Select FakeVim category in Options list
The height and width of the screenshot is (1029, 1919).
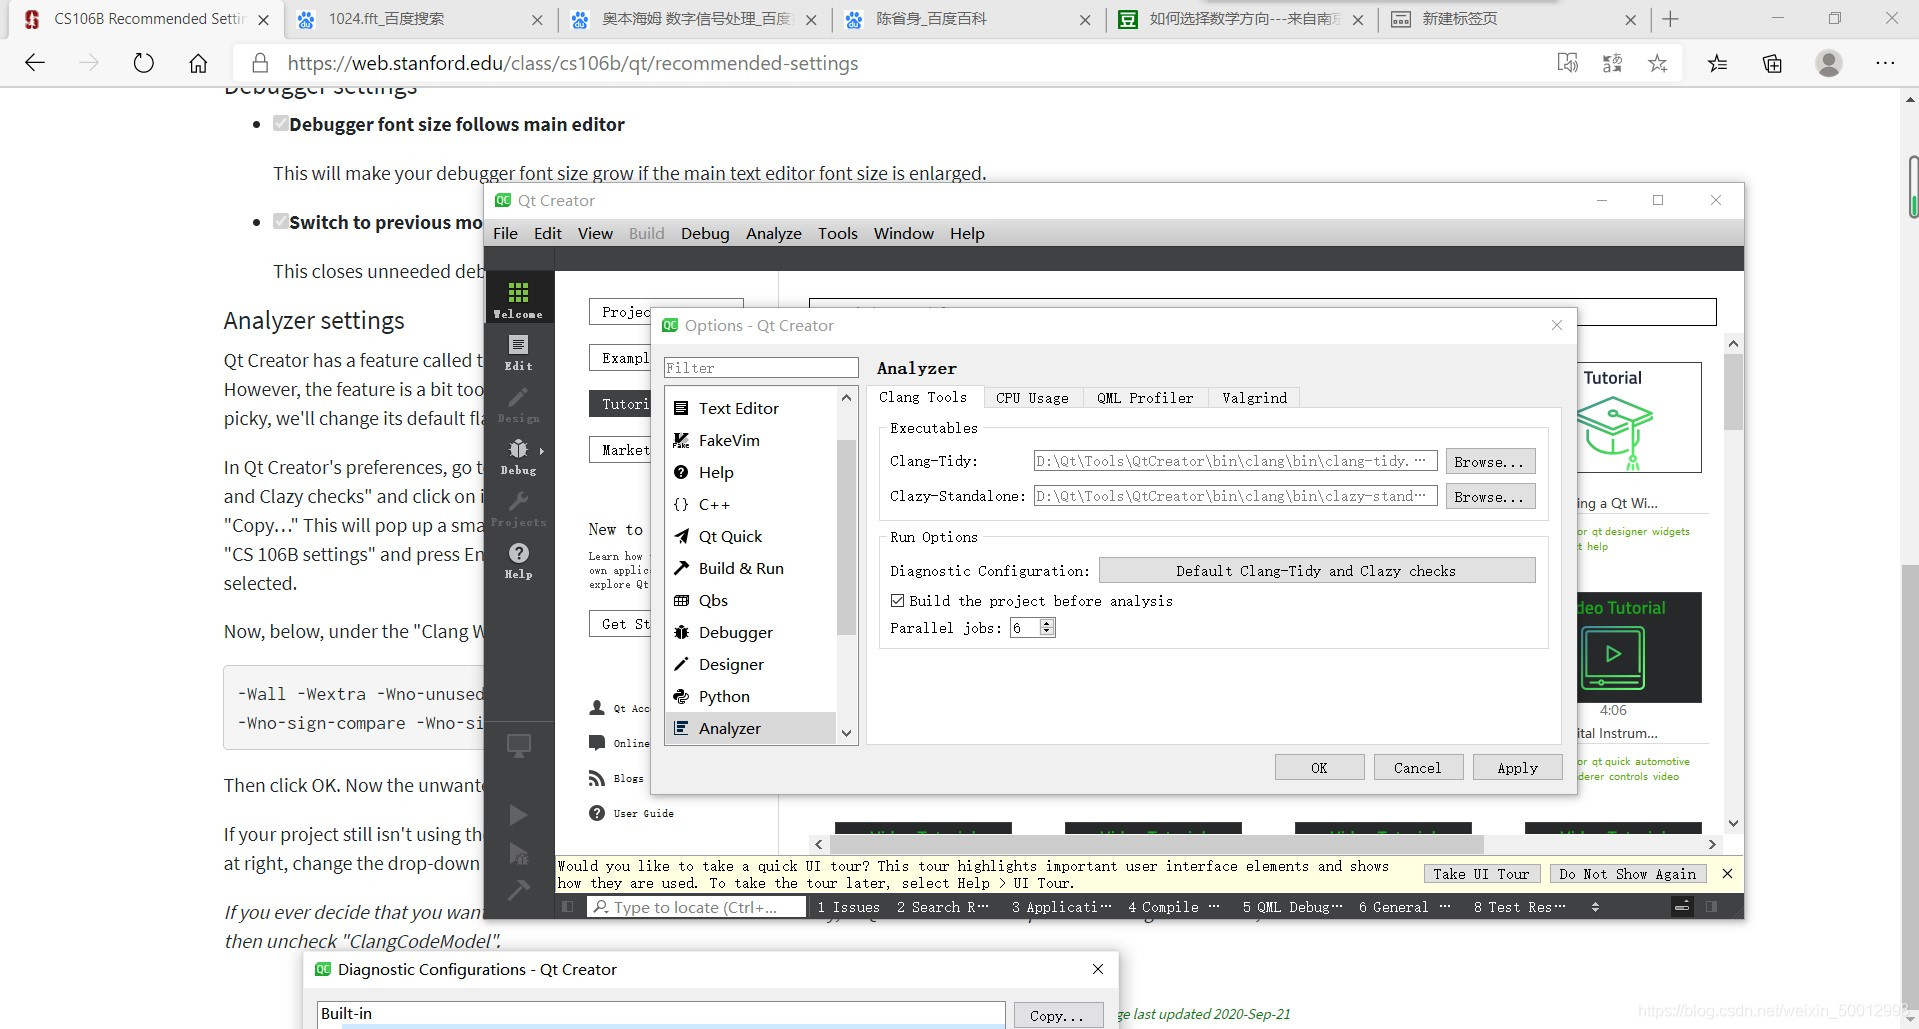[750, 440]
